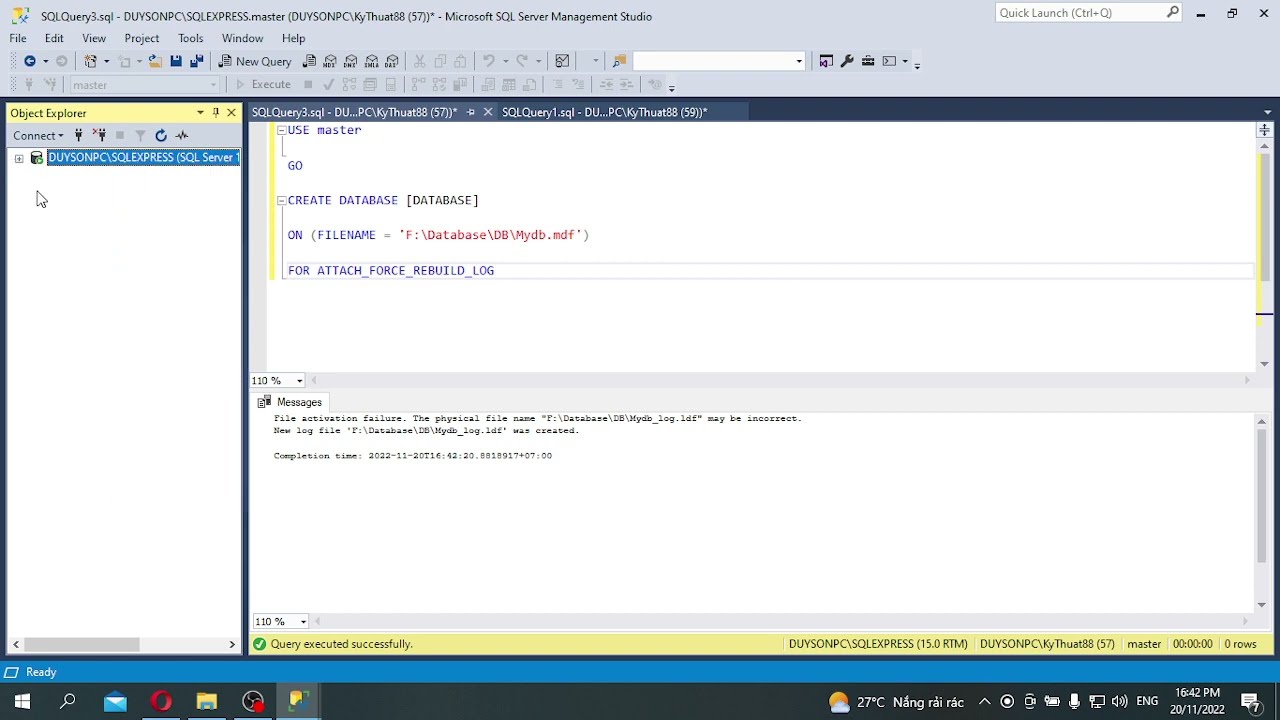This screenshot has width=1280, height=720.
Task: Open the Connect dropdown in Object Explorer
Action: pos(38,135)
